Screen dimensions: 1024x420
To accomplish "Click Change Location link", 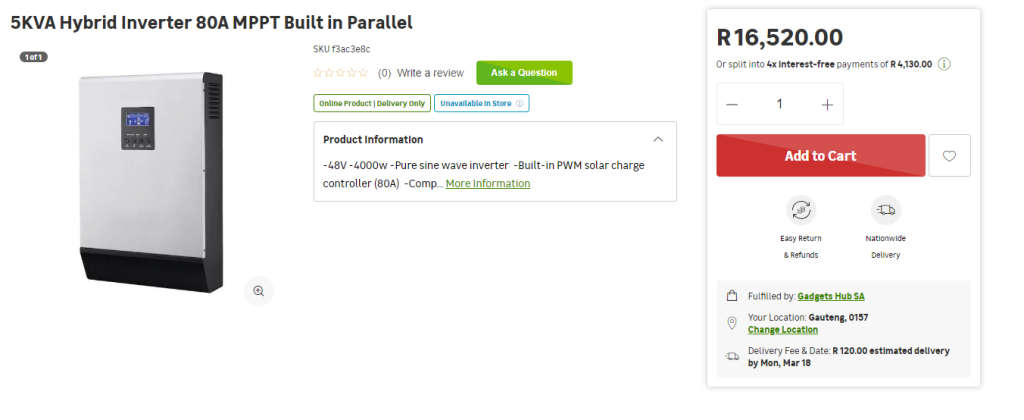I will (x=782, y=330).
